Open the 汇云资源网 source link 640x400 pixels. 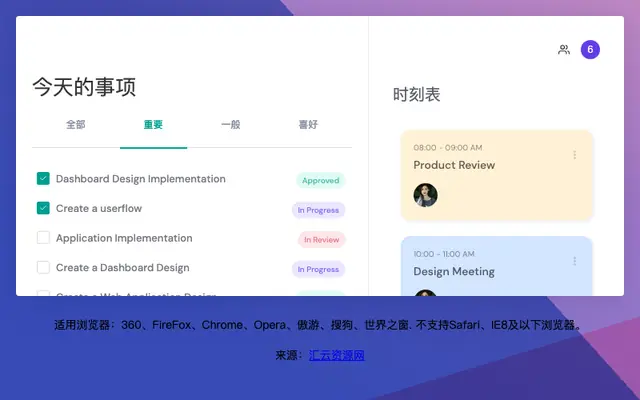(336, 355)
